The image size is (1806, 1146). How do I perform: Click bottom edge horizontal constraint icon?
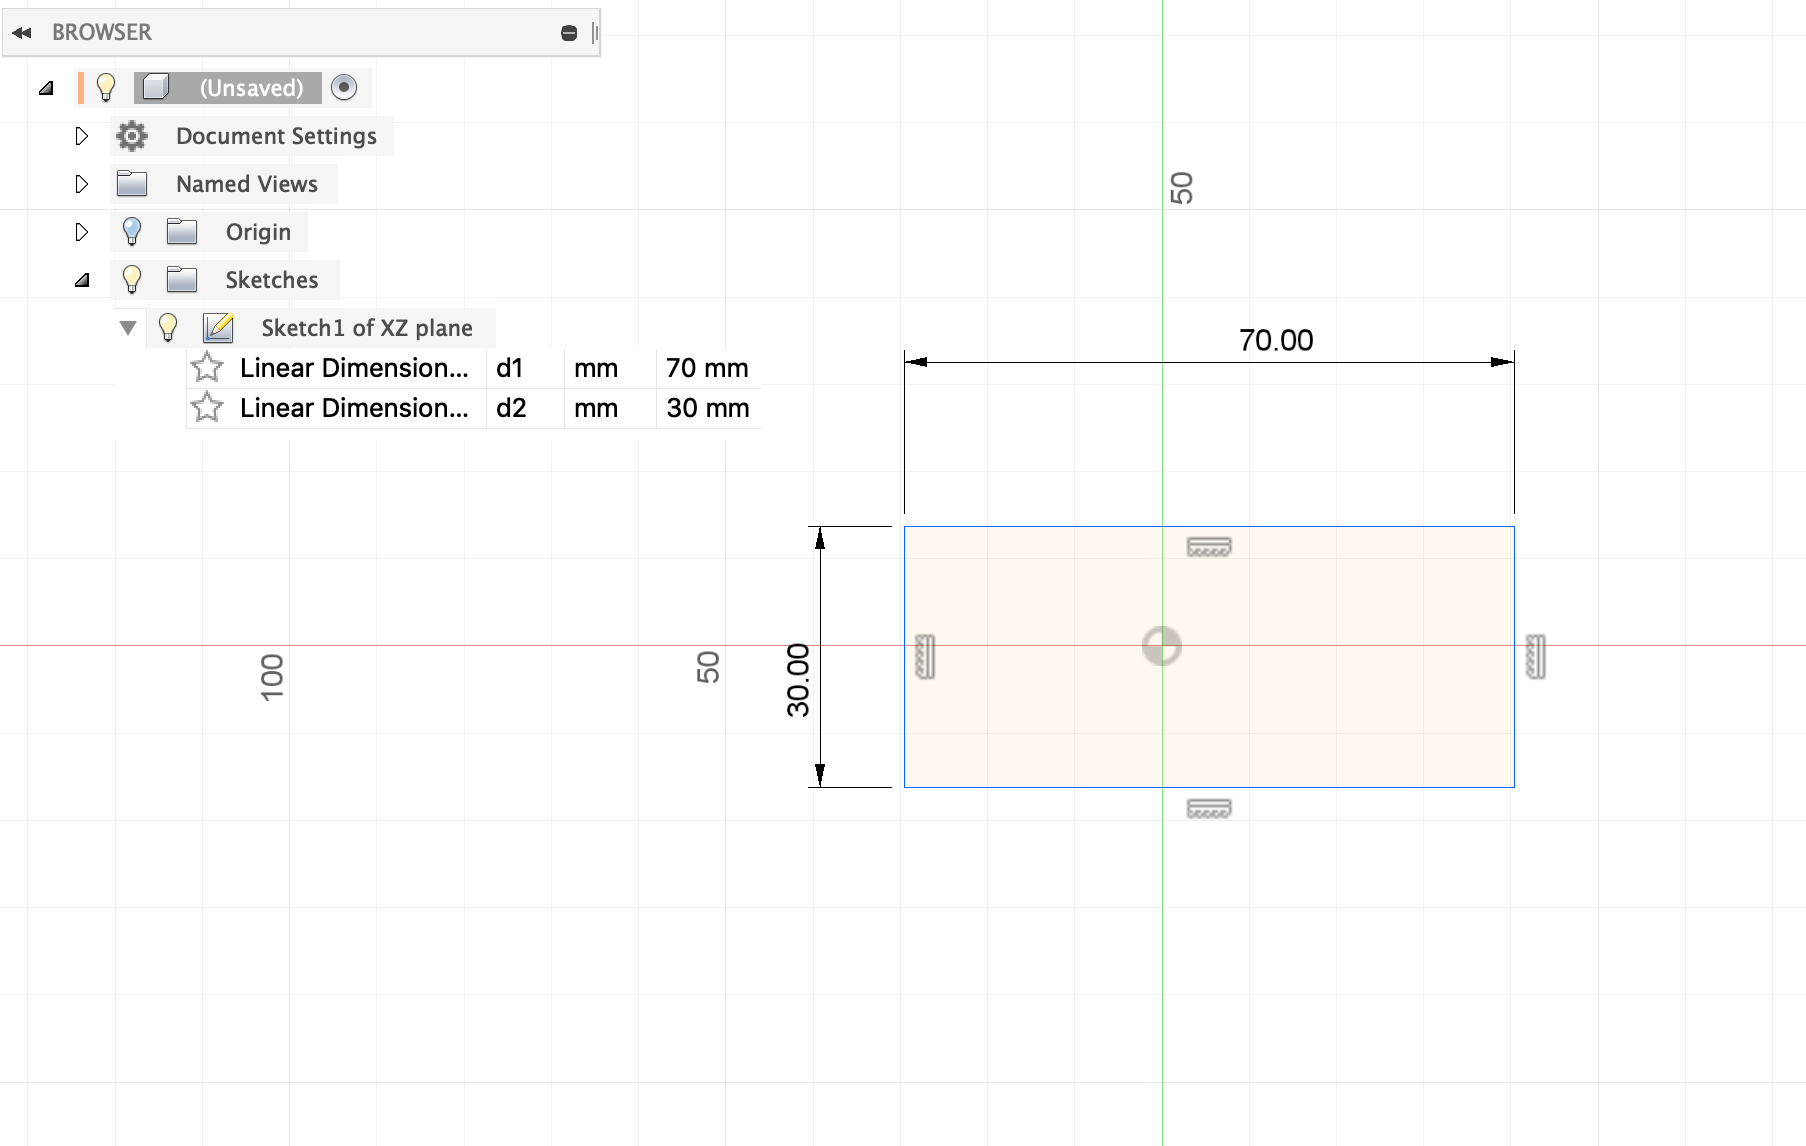(1209, 809)
